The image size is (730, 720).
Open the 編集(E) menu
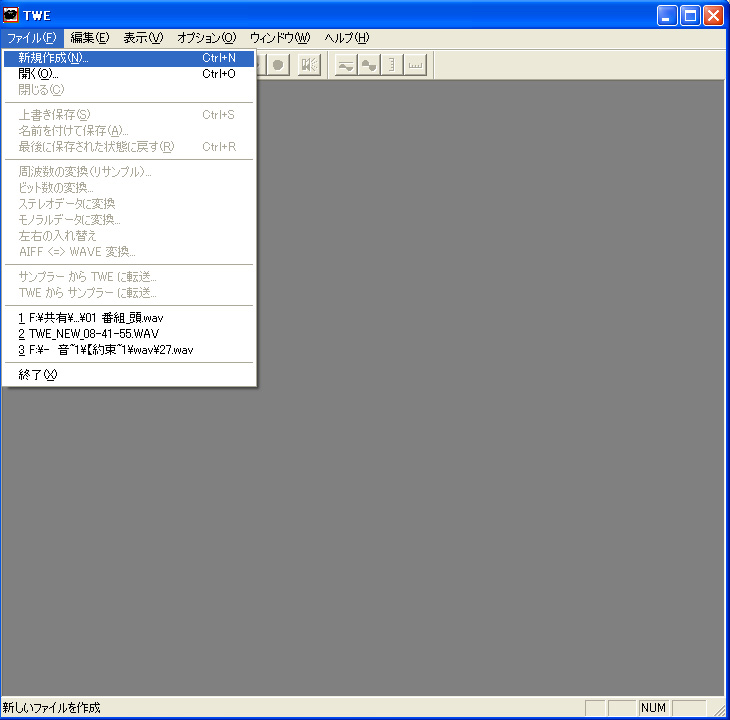point(89,38)
